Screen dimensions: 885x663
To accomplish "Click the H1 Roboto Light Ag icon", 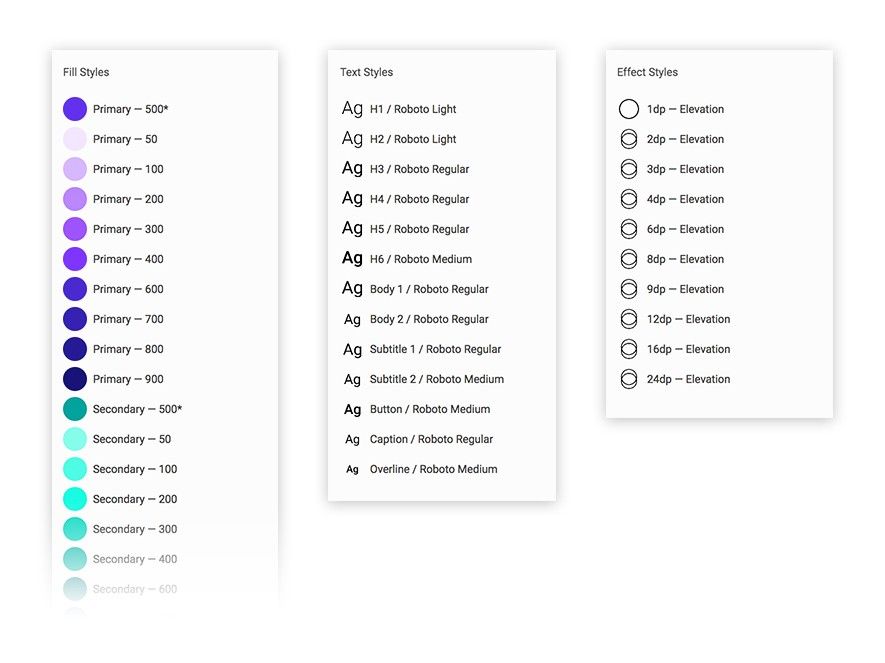I will [x=352, y=109].
